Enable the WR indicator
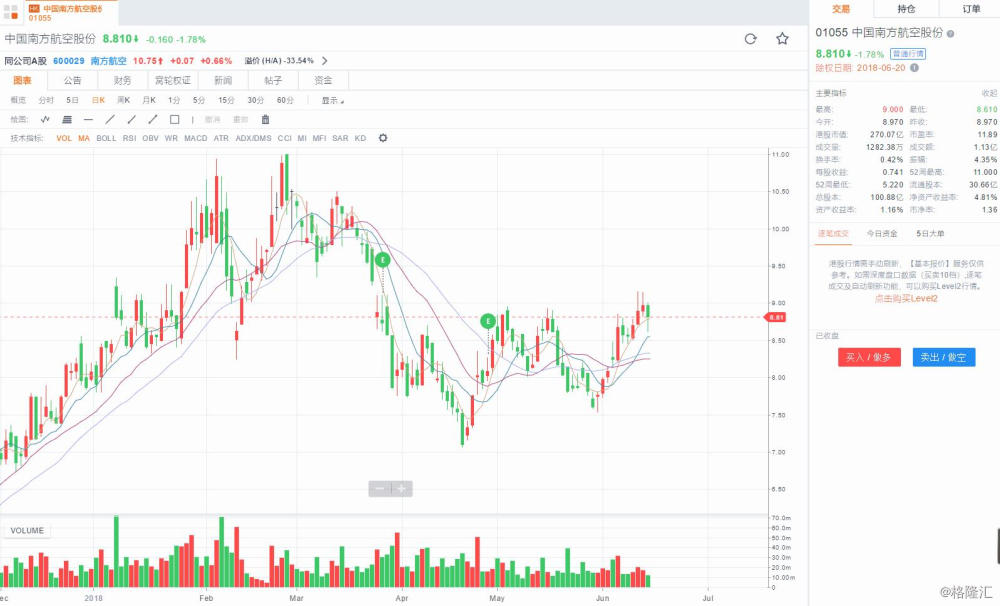1000x606 pixels. pos(171,138)
